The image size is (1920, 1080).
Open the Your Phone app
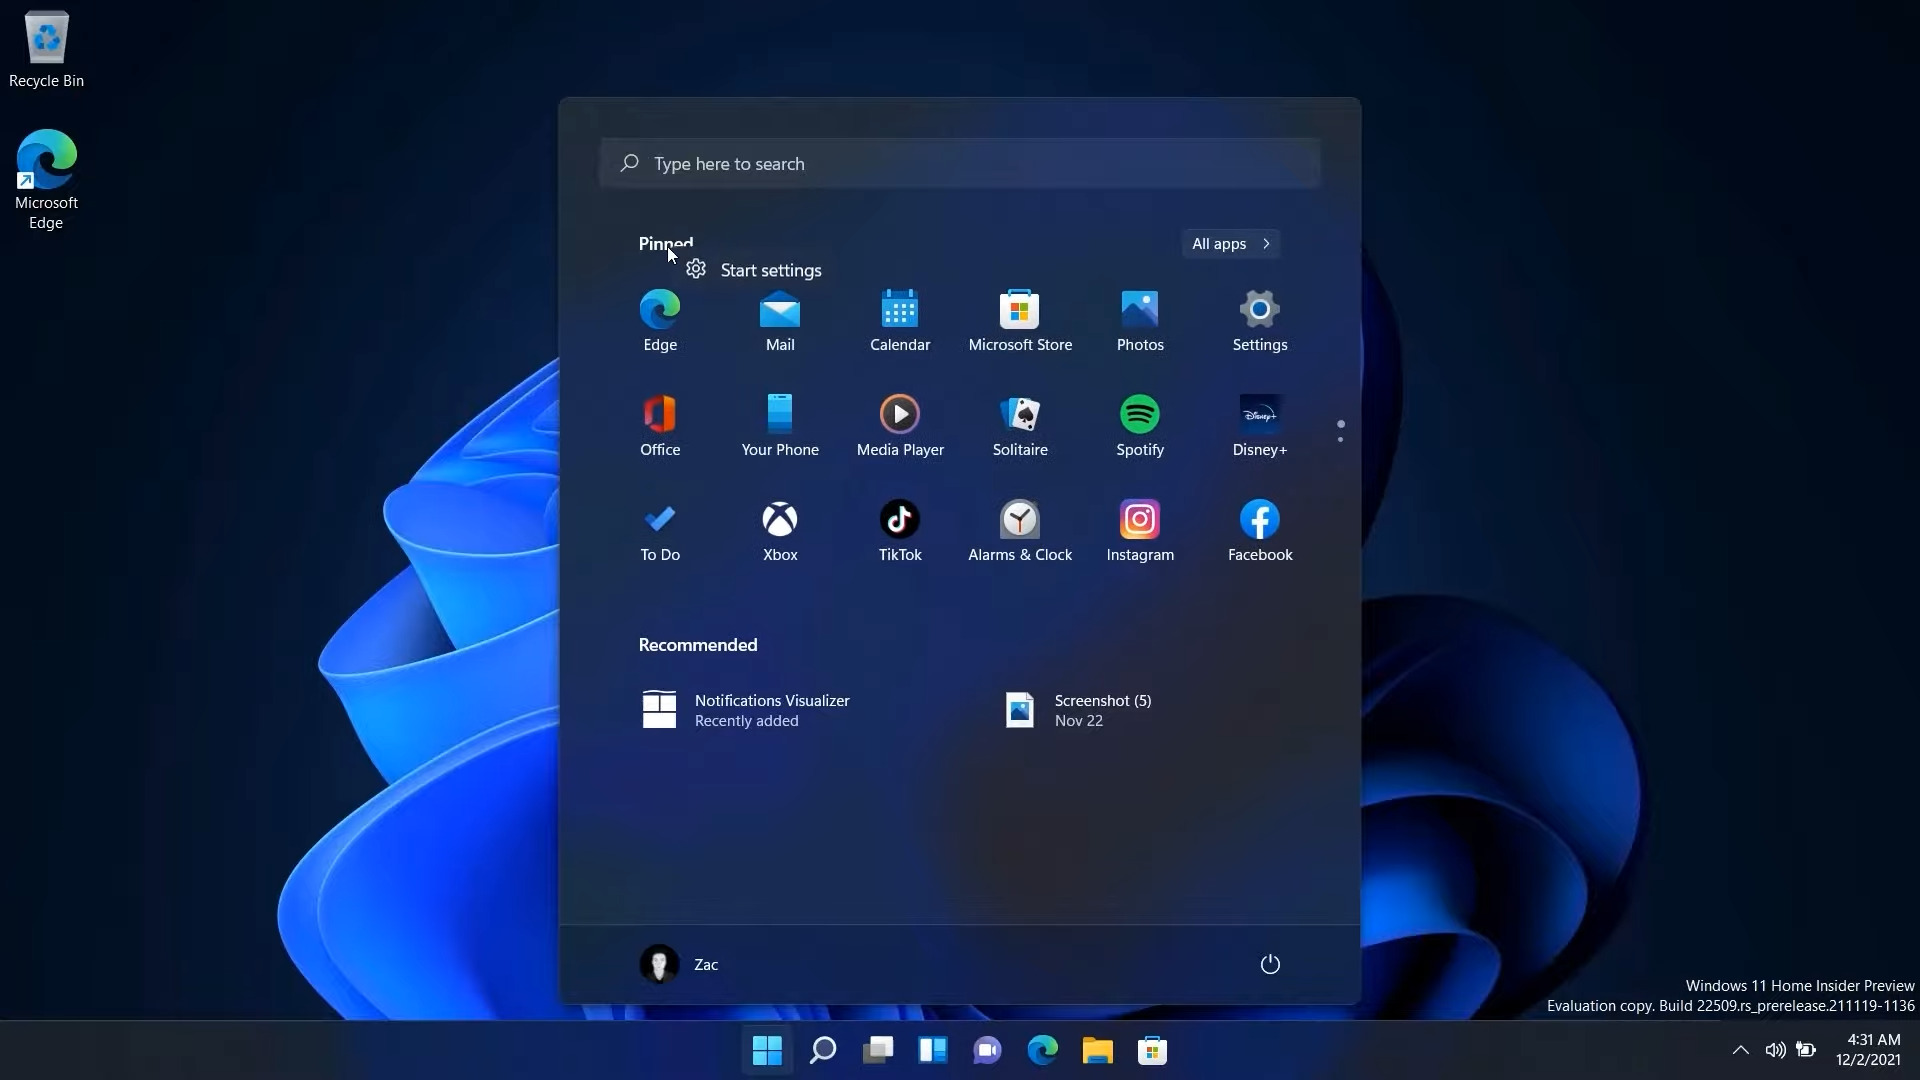(780, 427)
